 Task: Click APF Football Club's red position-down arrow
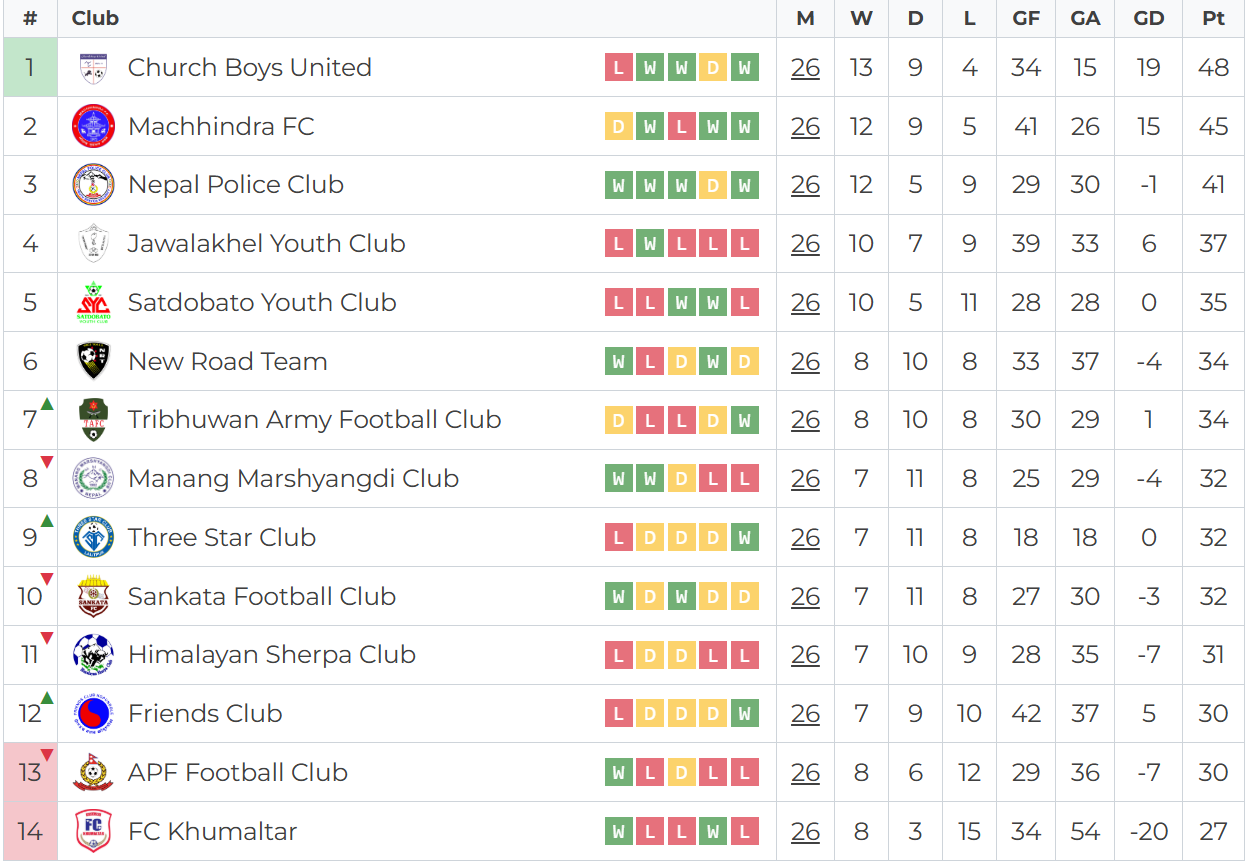[x=47, y=756]
